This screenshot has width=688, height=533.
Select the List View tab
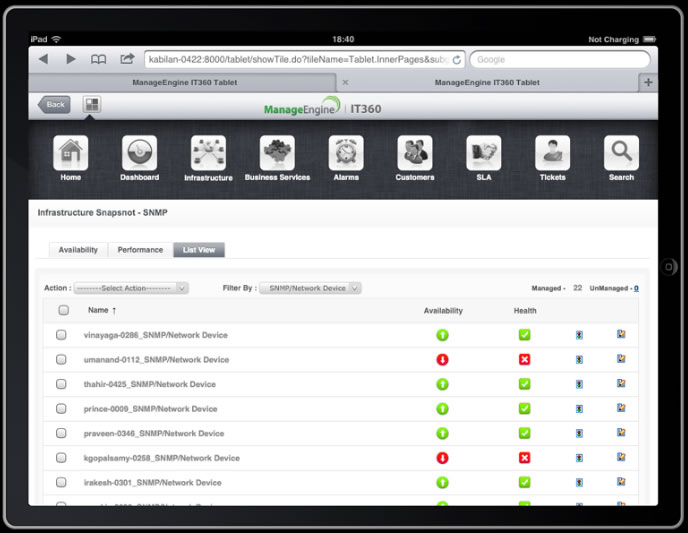[199, 250]
